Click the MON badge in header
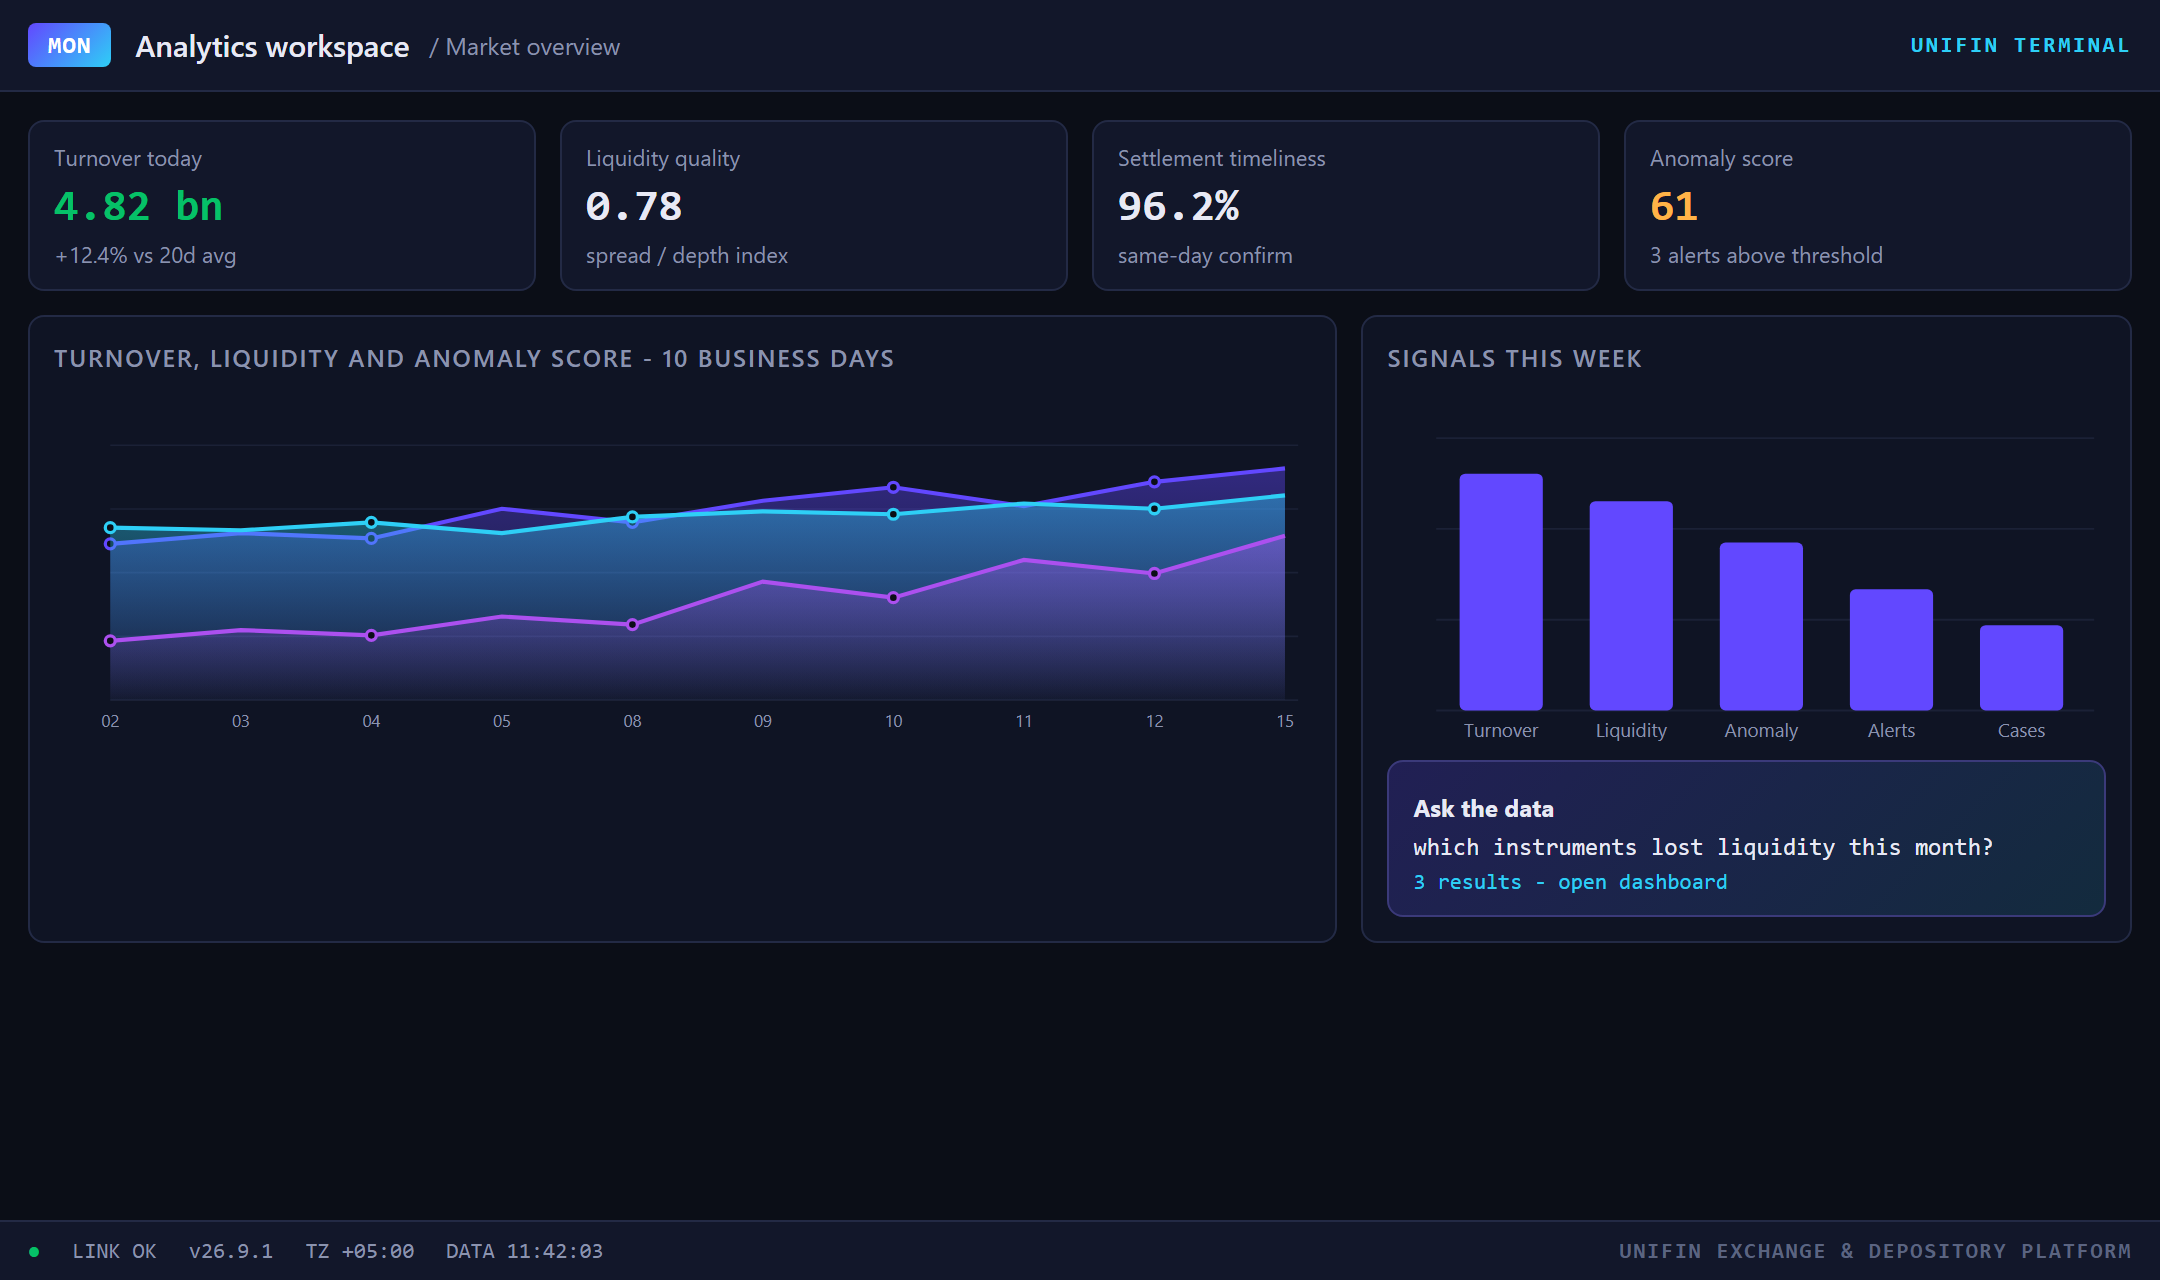The width and height of the screenshot is (2160, 1280). [x=69, y=46]
